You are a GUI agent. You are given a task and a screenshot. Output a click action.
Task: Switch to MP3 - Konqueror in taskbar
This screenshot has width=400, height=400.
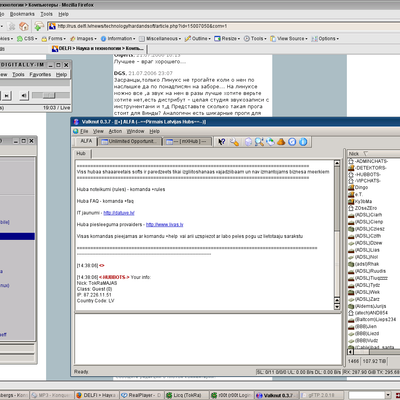coord(51,395)
